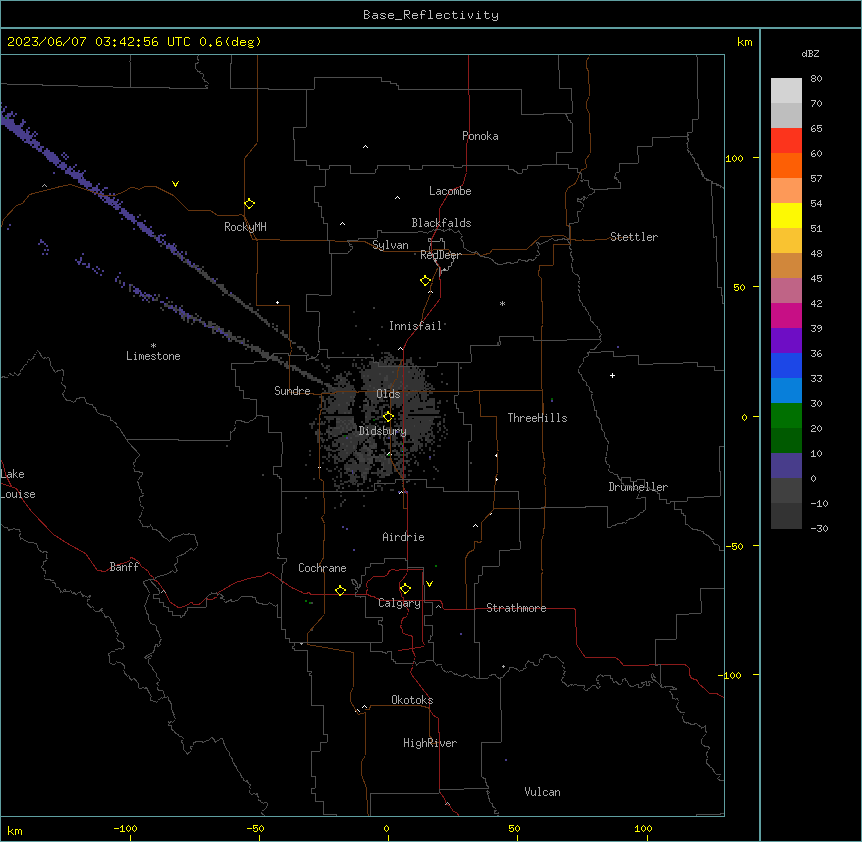Click the yellow diamond marker above Calgary label
The height and width of the screenshot is (842, 862).
(405, 589)
